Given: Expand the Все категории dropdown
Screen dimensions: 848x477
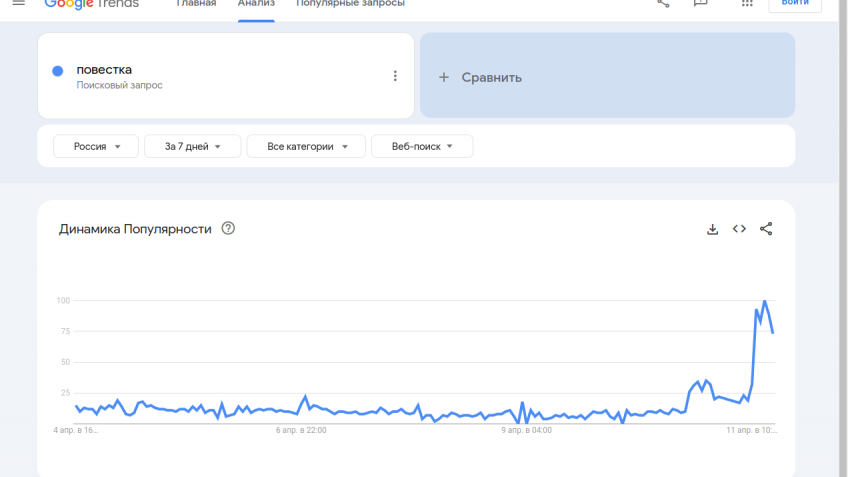Looking at the screenshot, I should pos(306,147).
